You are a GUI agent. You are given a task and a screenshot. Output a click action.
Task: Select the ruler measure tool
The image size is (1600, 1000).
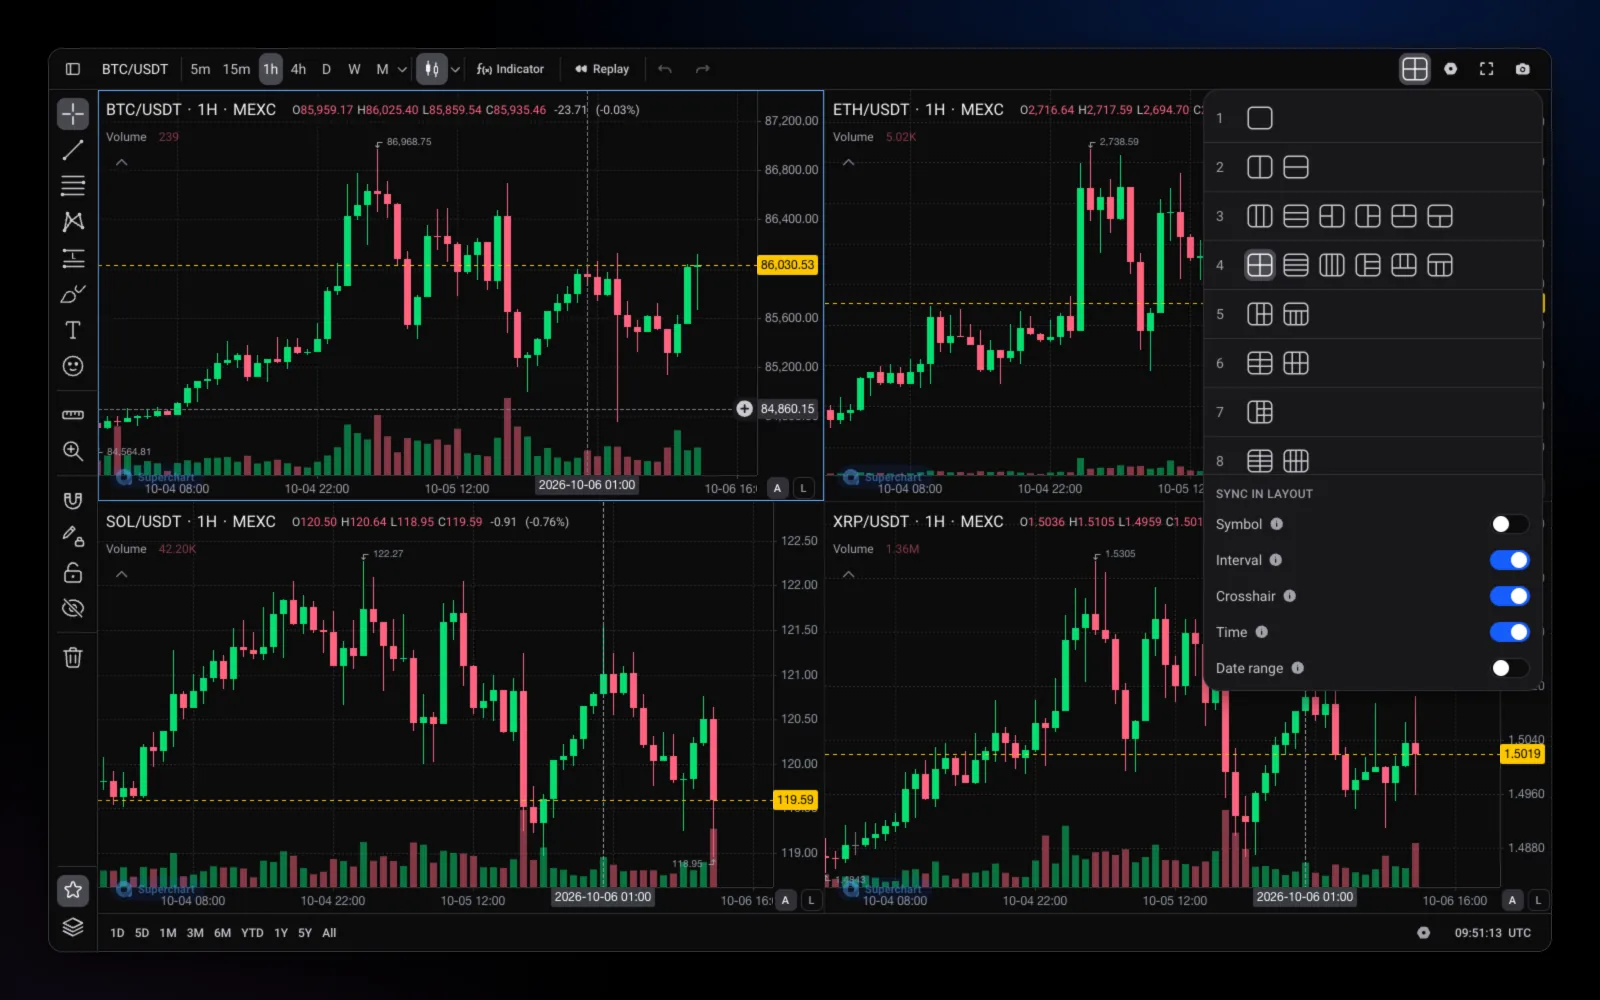click(x=73, y=414)
